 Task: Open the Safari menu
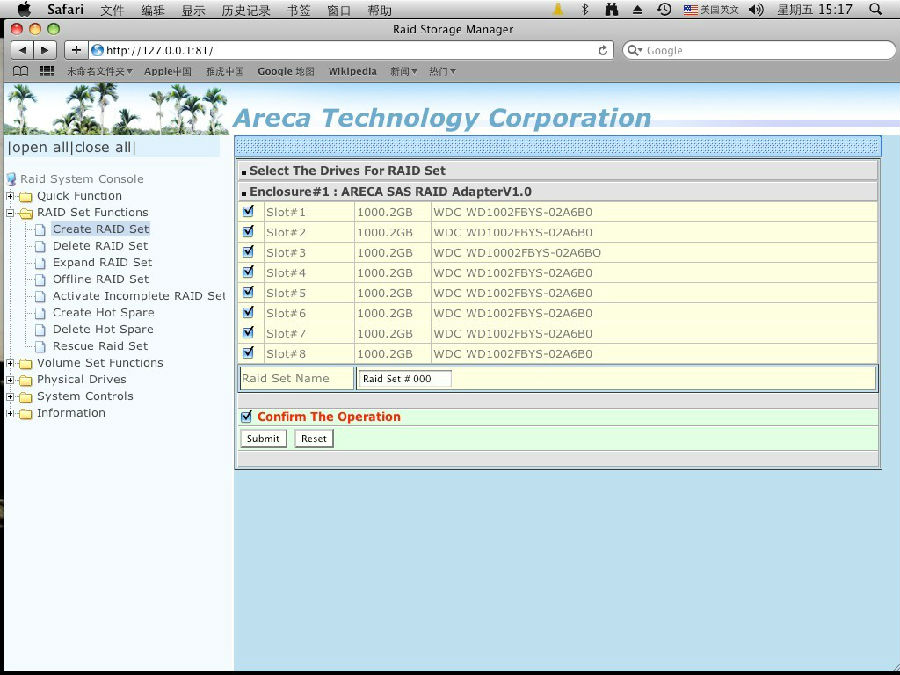[x=65, y=9]
